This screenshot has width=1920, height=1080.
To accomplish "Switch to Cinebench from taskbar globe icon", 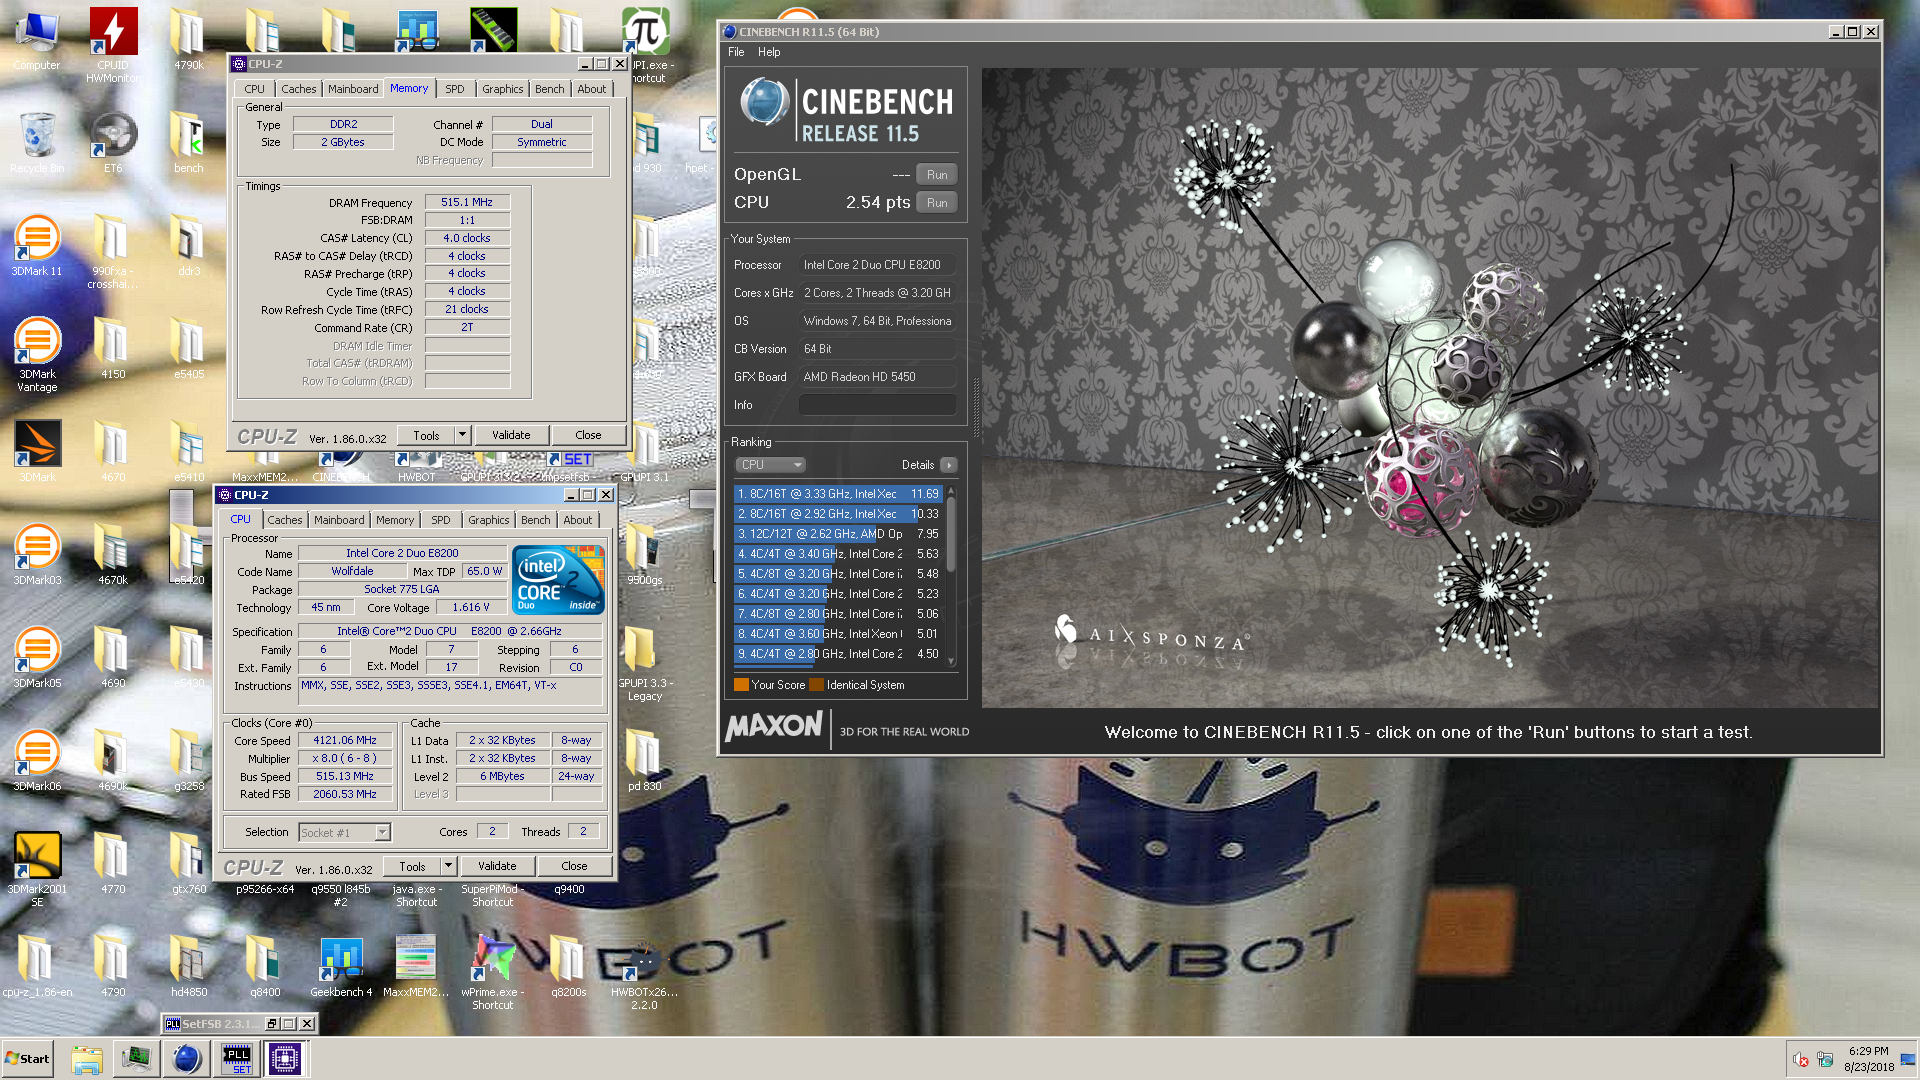I will click(186, 1059).
